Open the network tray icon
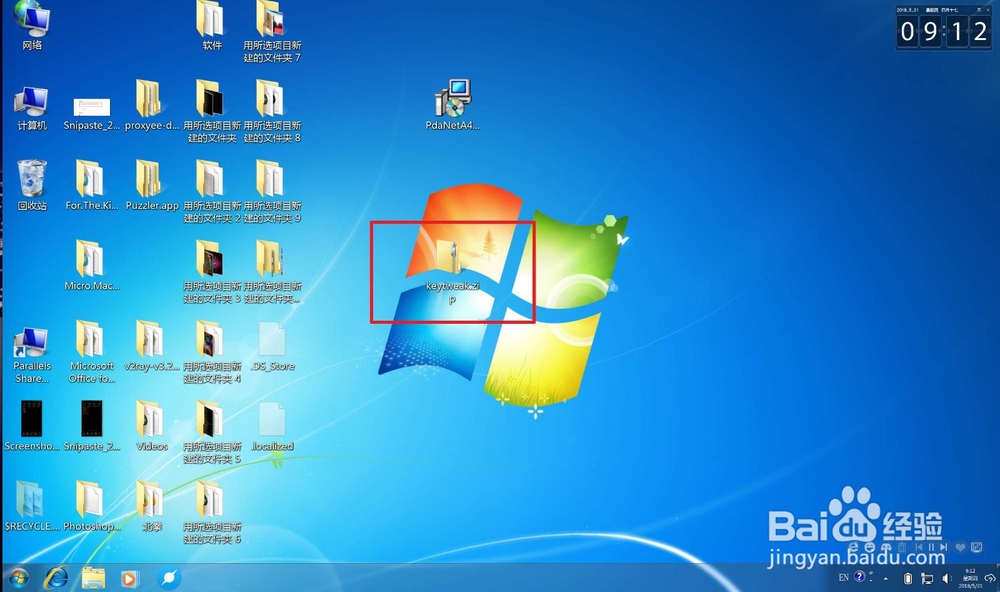Viewport: 1000px width, 592px height. coord(927,579)
